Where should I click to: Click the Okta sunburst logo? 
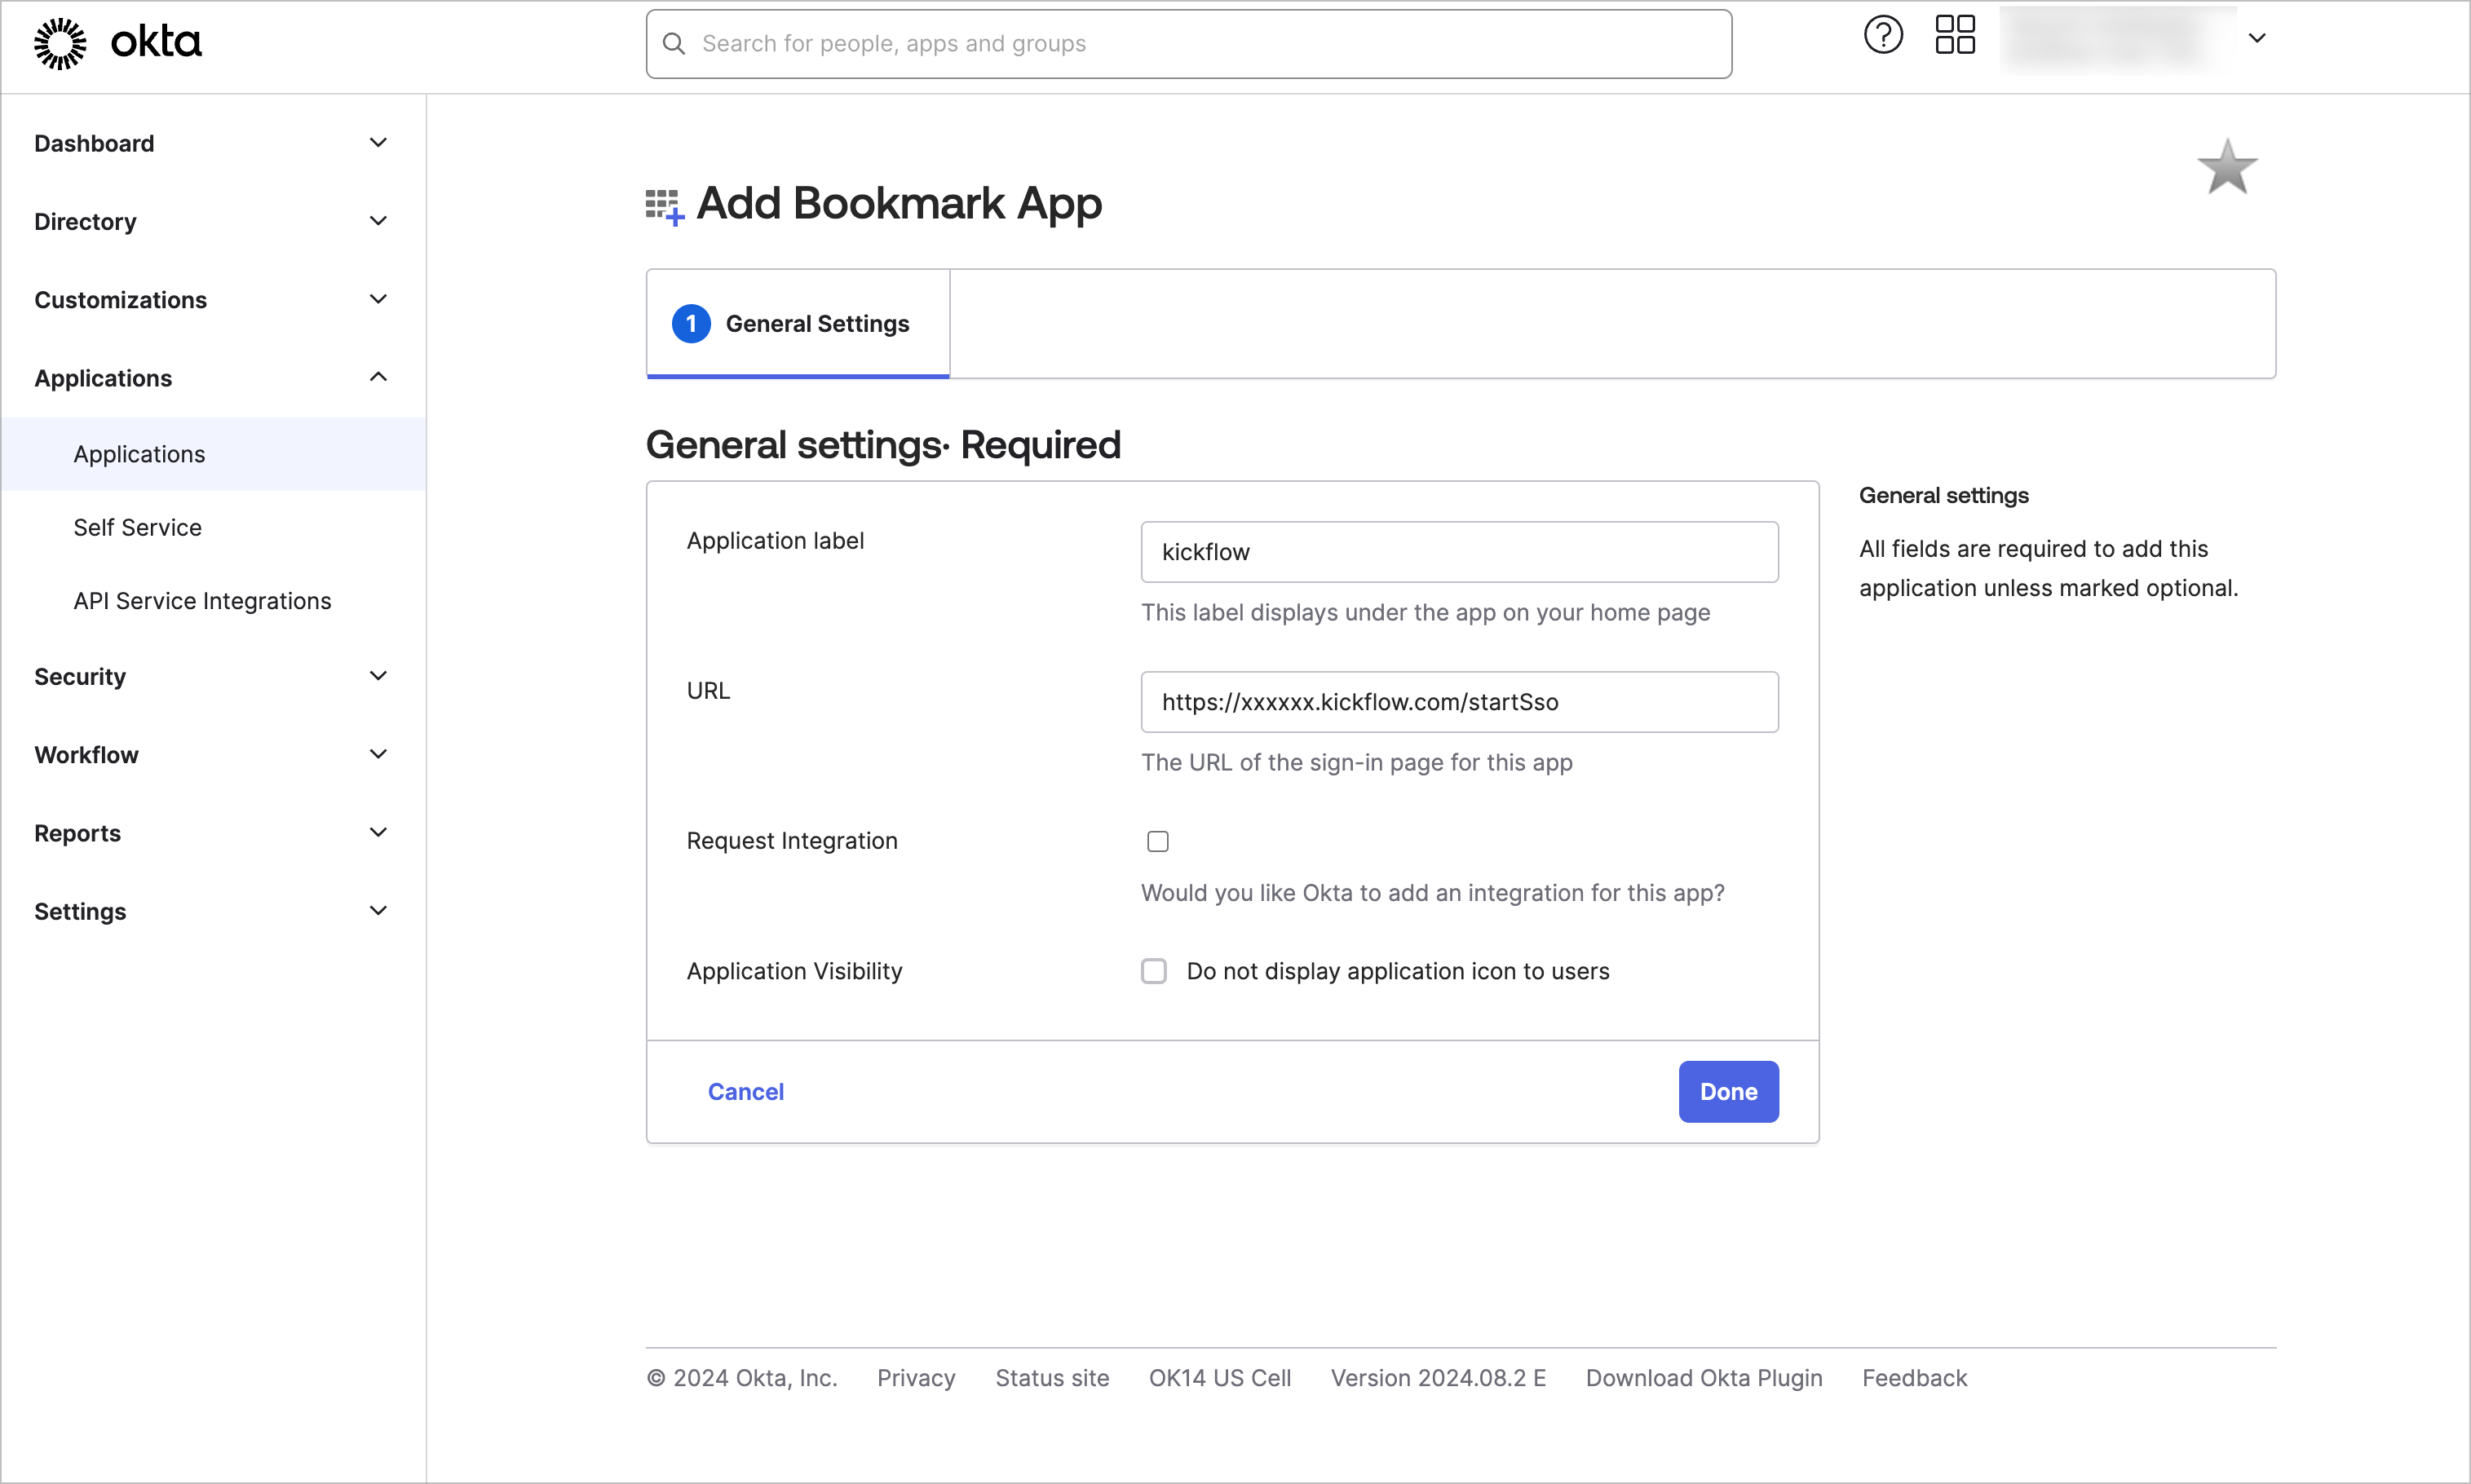60,43
